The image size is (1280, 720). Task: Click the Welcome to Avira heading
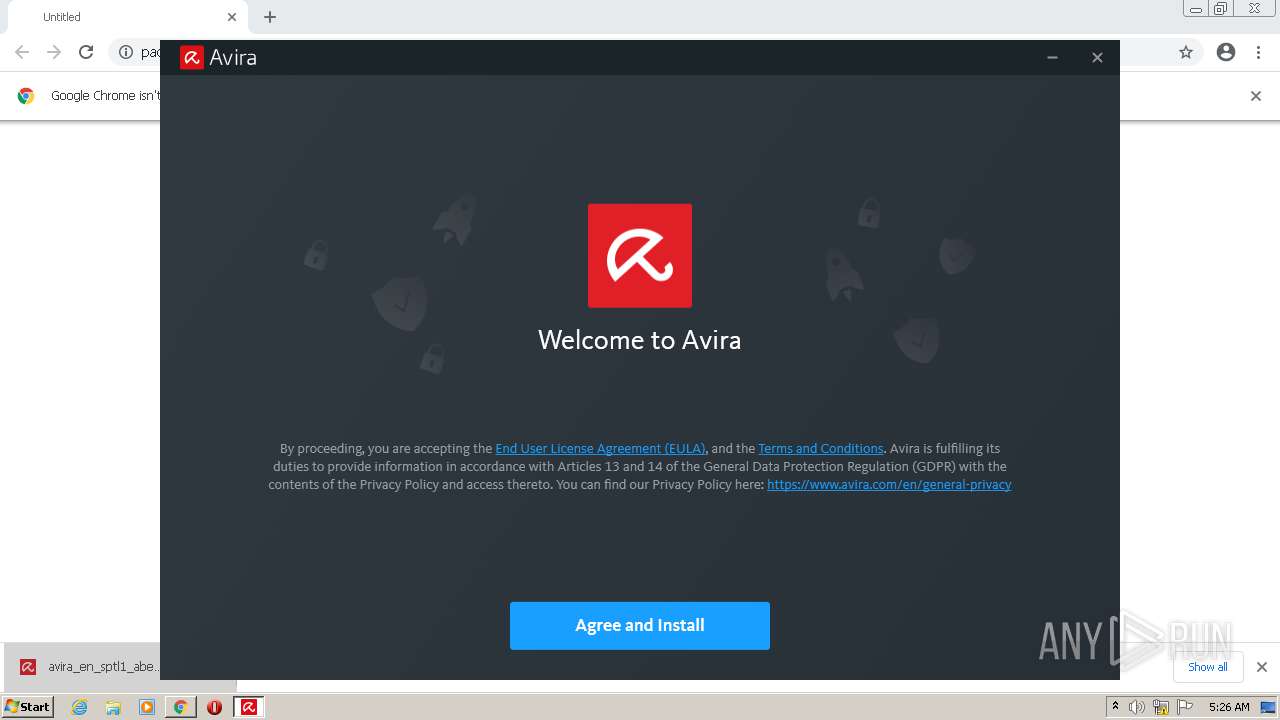pyautogui.click(x=640, y=340)
